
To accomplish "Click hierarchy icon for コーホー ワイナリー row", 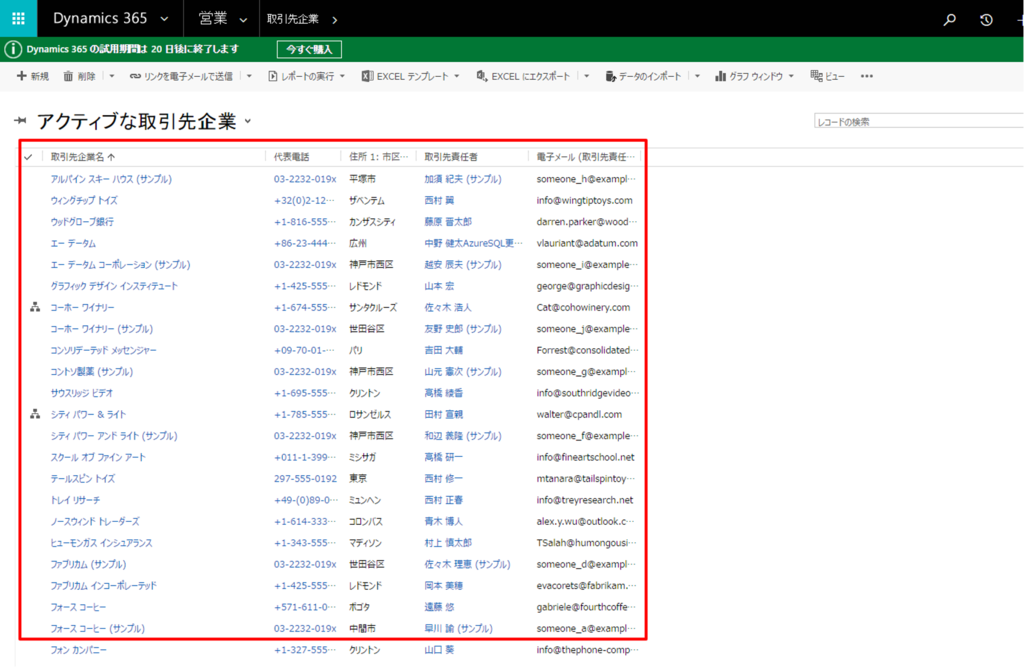I will (x=35, y=307).
